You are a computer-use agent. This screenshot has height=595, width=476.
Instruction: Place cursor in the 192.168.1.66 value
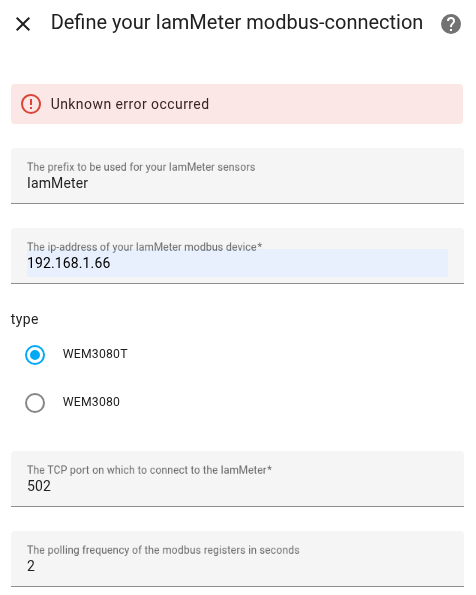[x=69, y=263]
